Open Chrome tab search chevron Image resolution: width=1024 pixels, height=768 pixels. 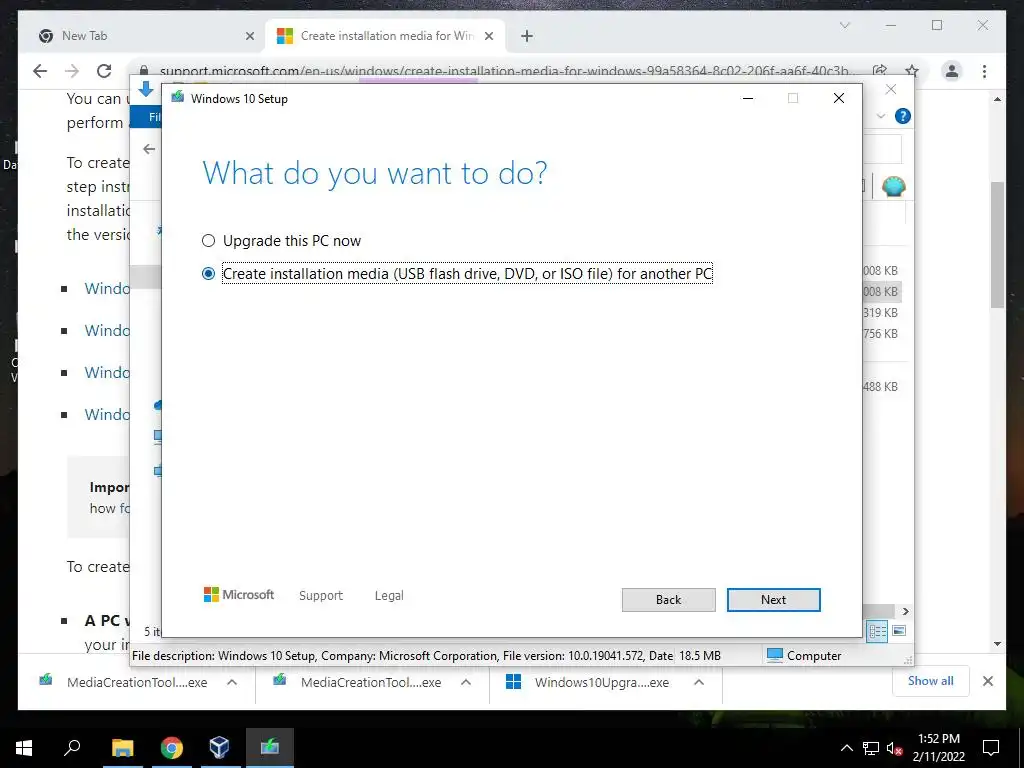844,25
